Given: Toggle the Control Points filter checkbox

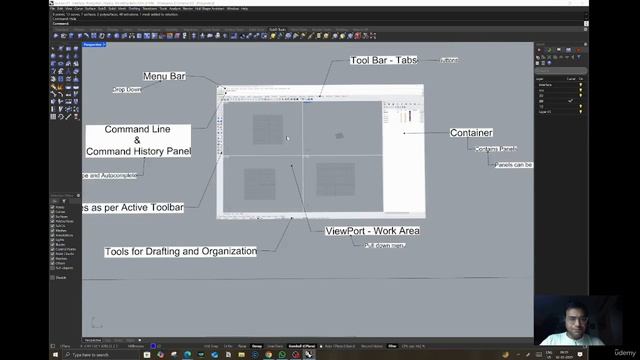Looking at the screenshot, I should [53, 249].
